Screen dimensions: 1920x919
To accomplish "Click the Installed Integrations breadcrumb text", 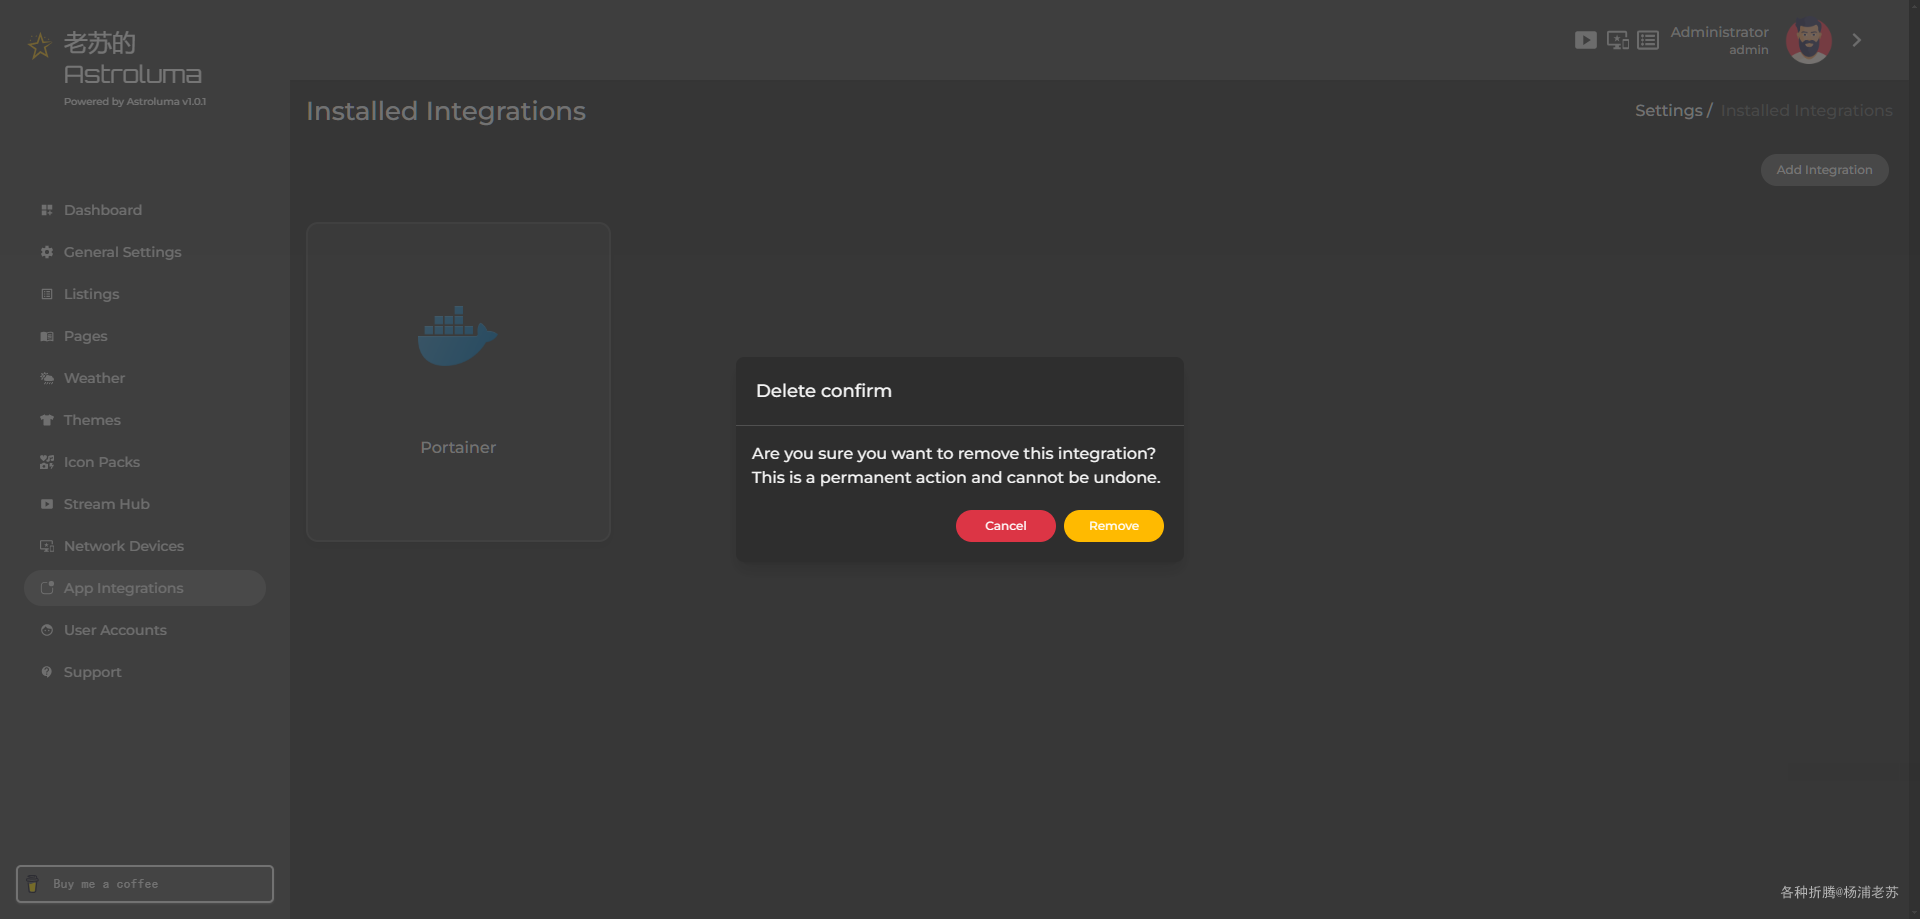I will click(1806, 111).
